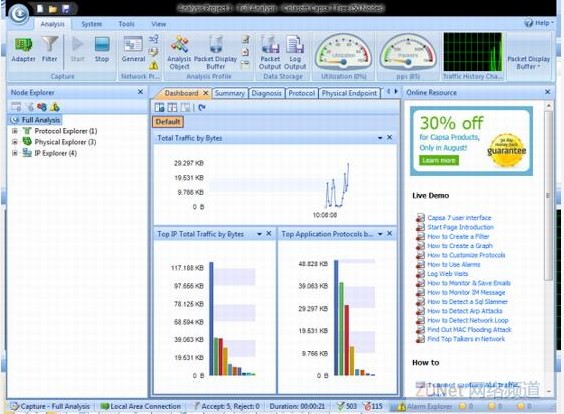Image resolution: width=564 pixels, height=414 pixels.
Task: Click the Traffic History Chart thumbnail
Action: coord(473,52)
